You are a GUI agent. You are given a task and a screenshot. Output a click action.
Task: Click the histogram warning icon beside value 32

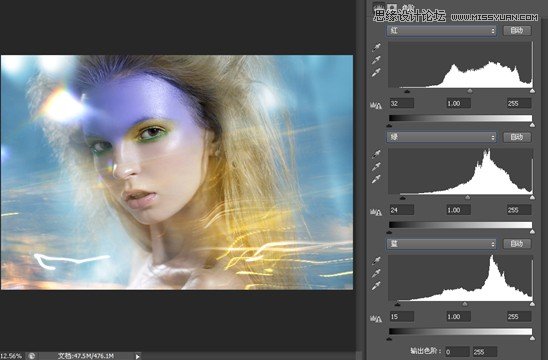[376, 105]
